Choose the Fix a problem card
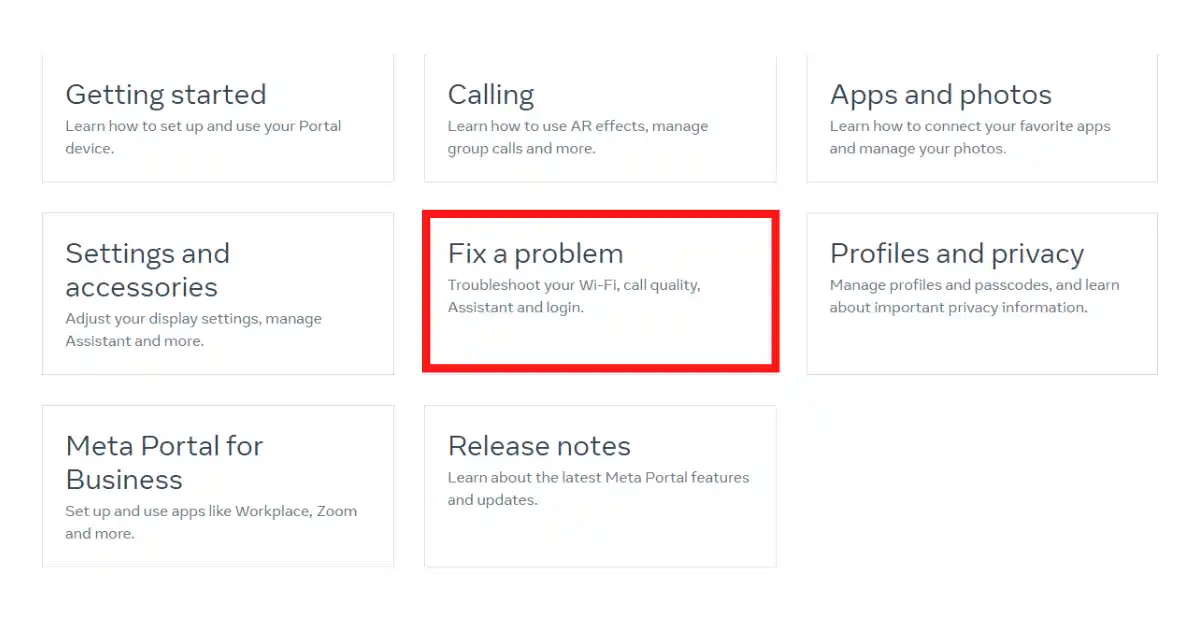Image resolution: width=1200 pixels, height=630 pixels. (600, 291)
